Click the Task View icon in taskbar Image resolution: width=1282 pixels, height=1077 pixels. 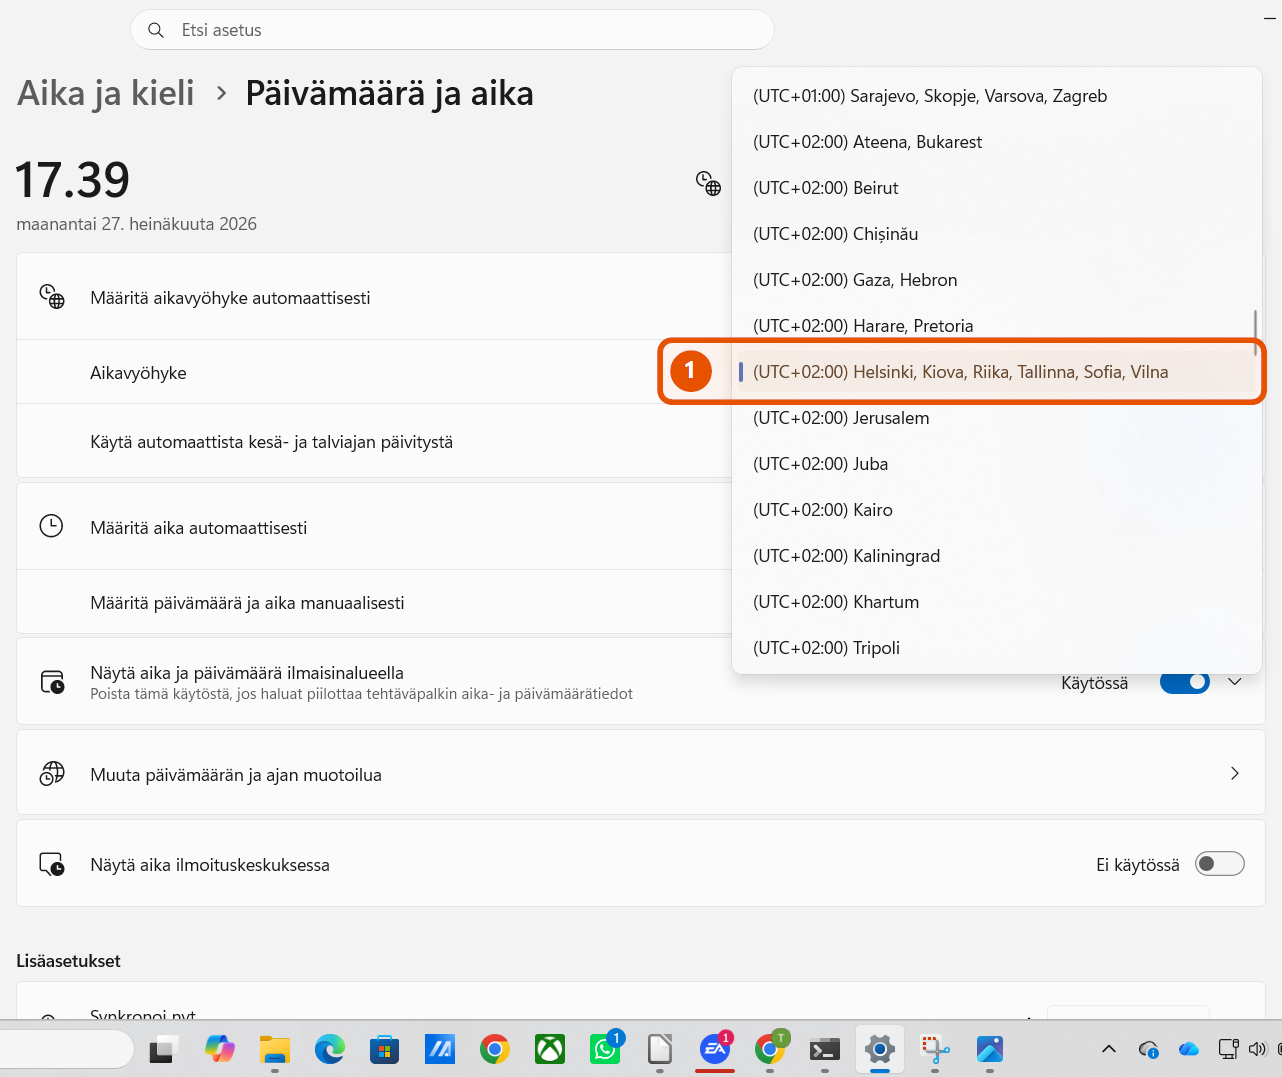point(163,1050)
